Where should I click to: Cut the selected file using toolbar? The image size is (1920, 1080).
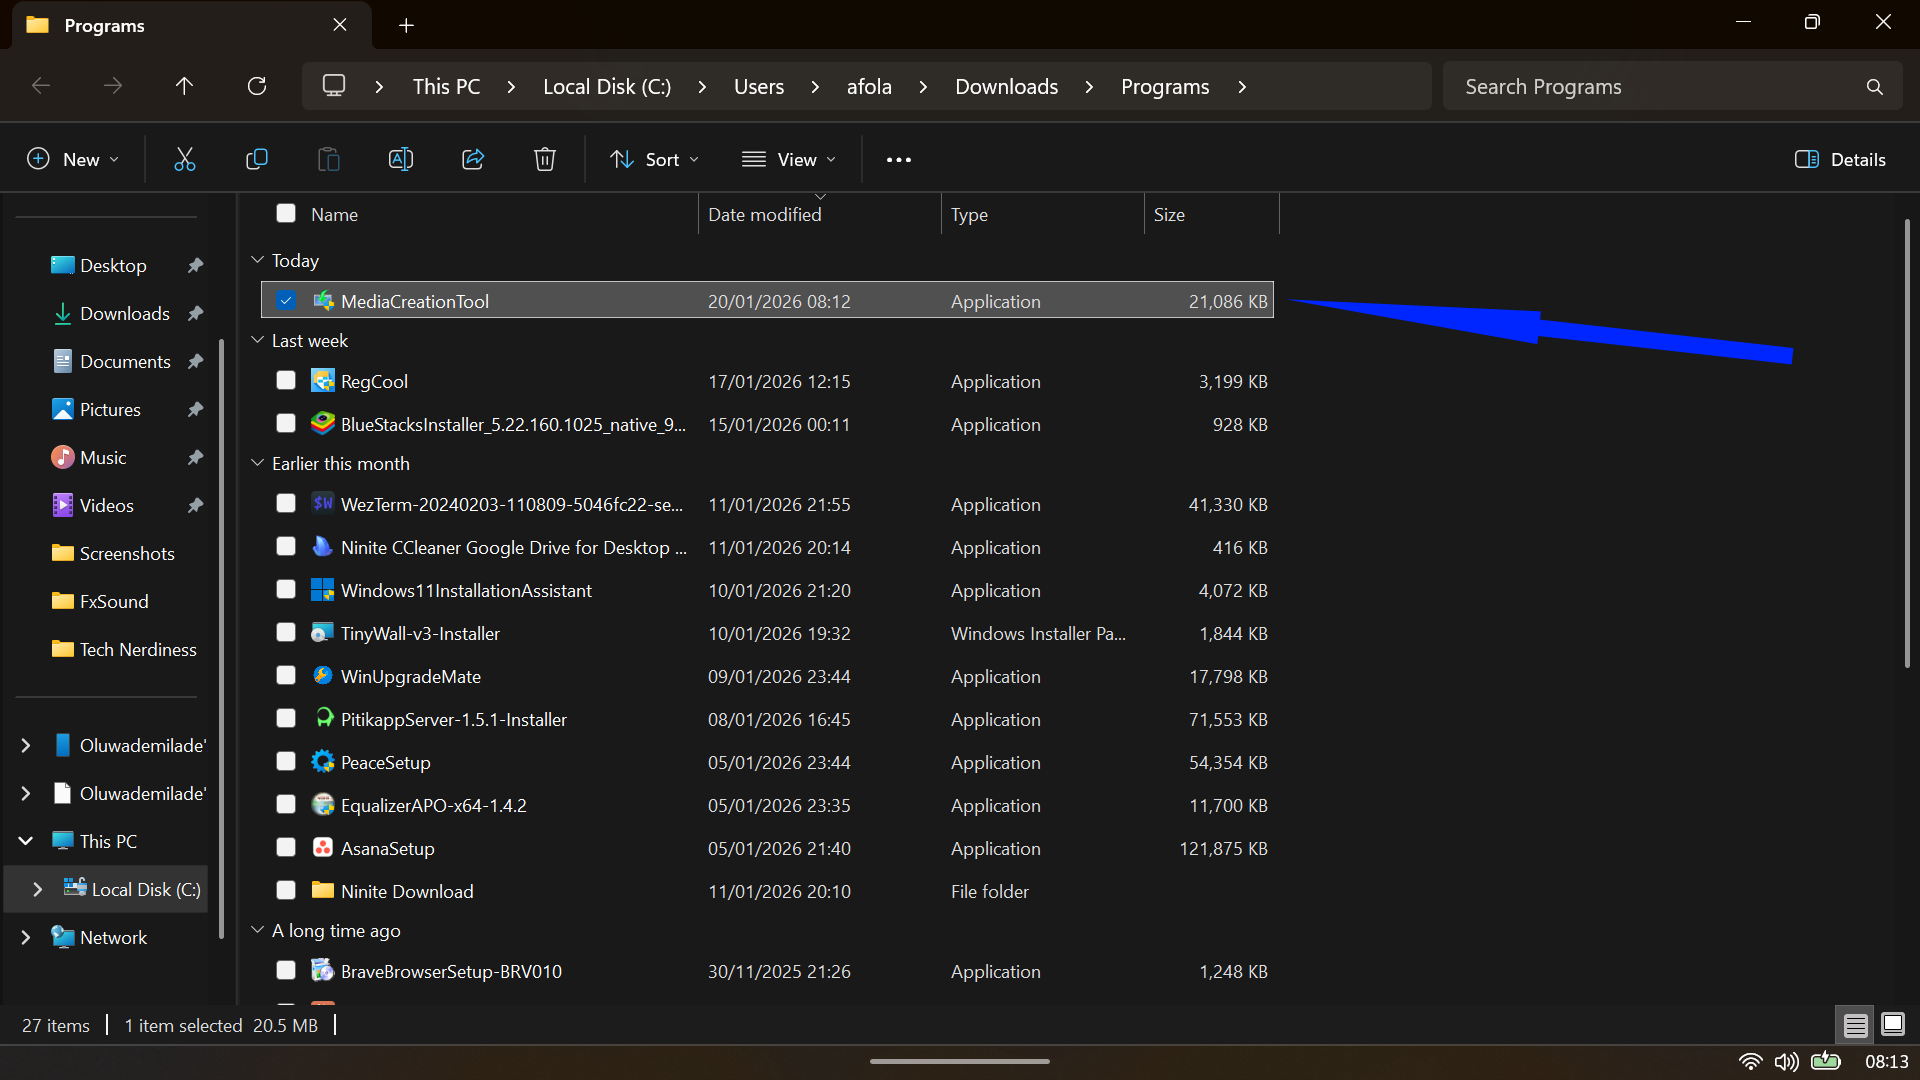pos(185,159)
